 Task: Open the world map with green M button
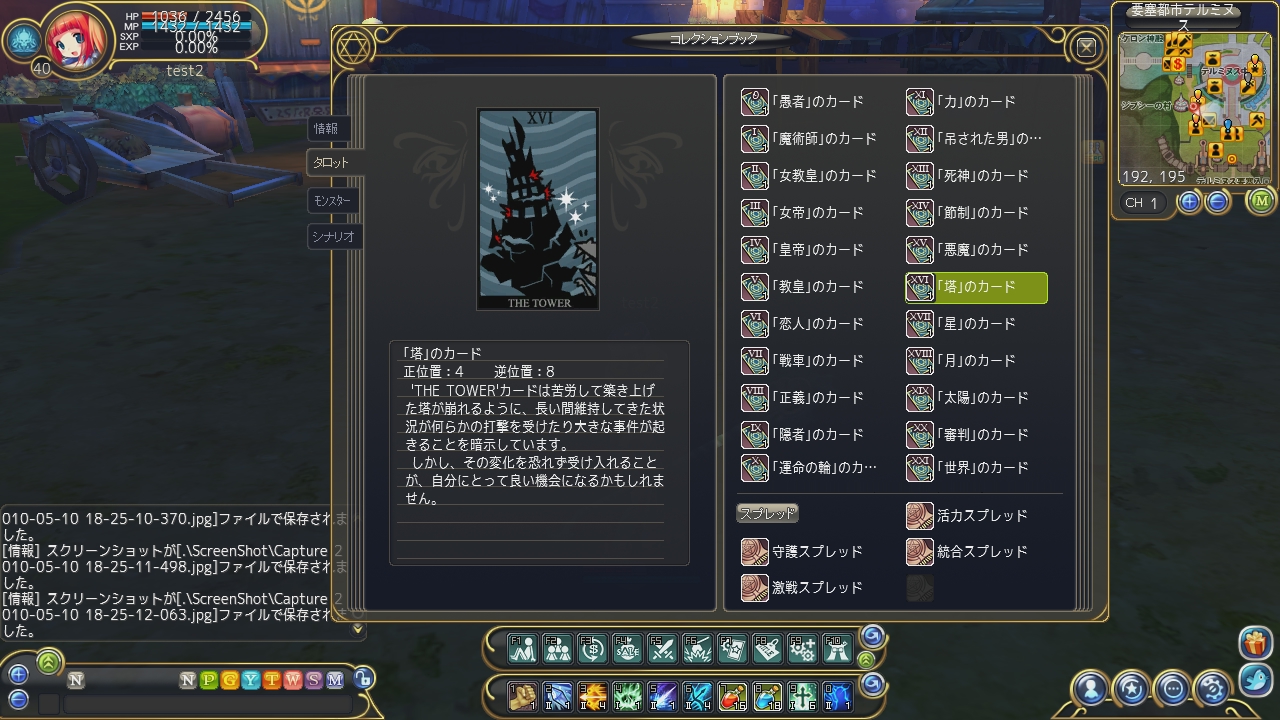[1261, 201]
